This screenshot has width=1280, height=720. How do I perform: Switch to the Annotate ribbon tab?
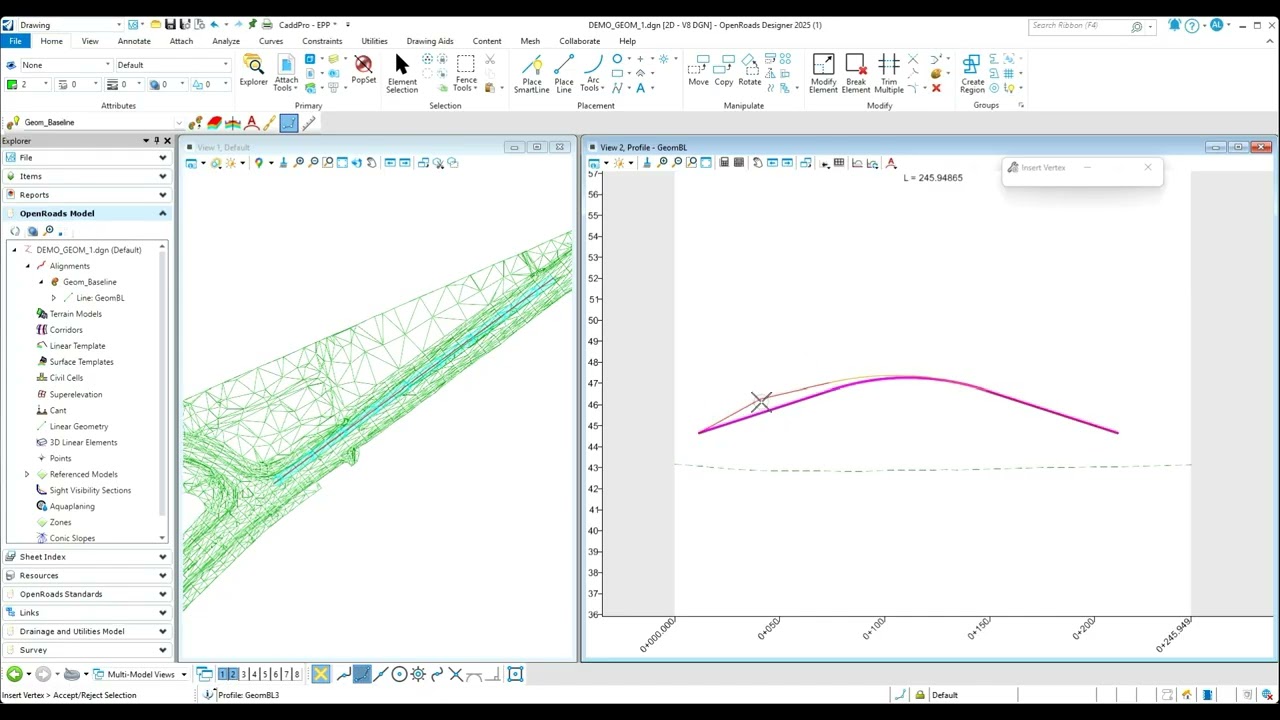pyautogui.click(x=134, y=41)
